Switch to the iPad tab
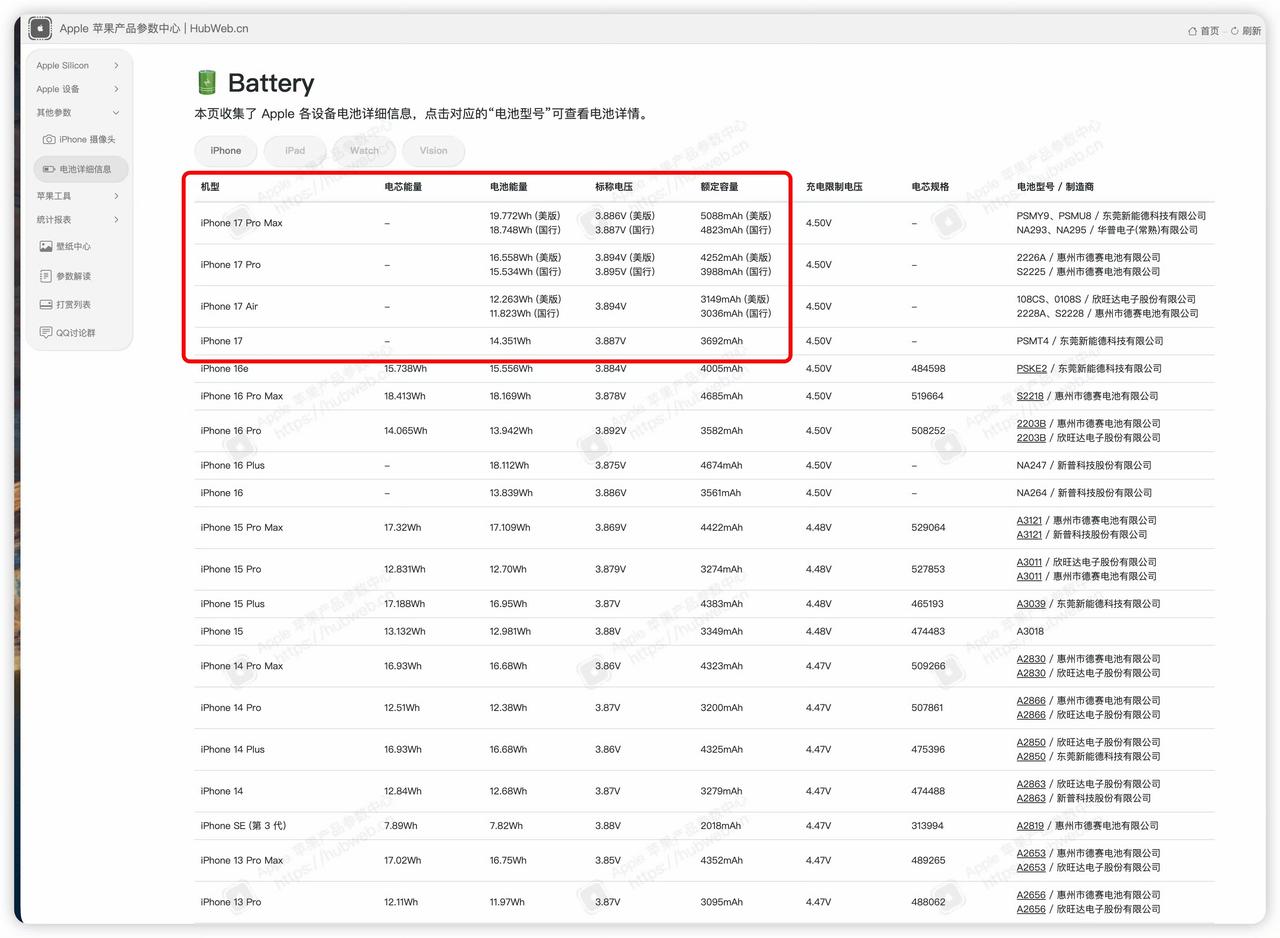This screenshot has width=1280, height=938. tap(295, 151)
